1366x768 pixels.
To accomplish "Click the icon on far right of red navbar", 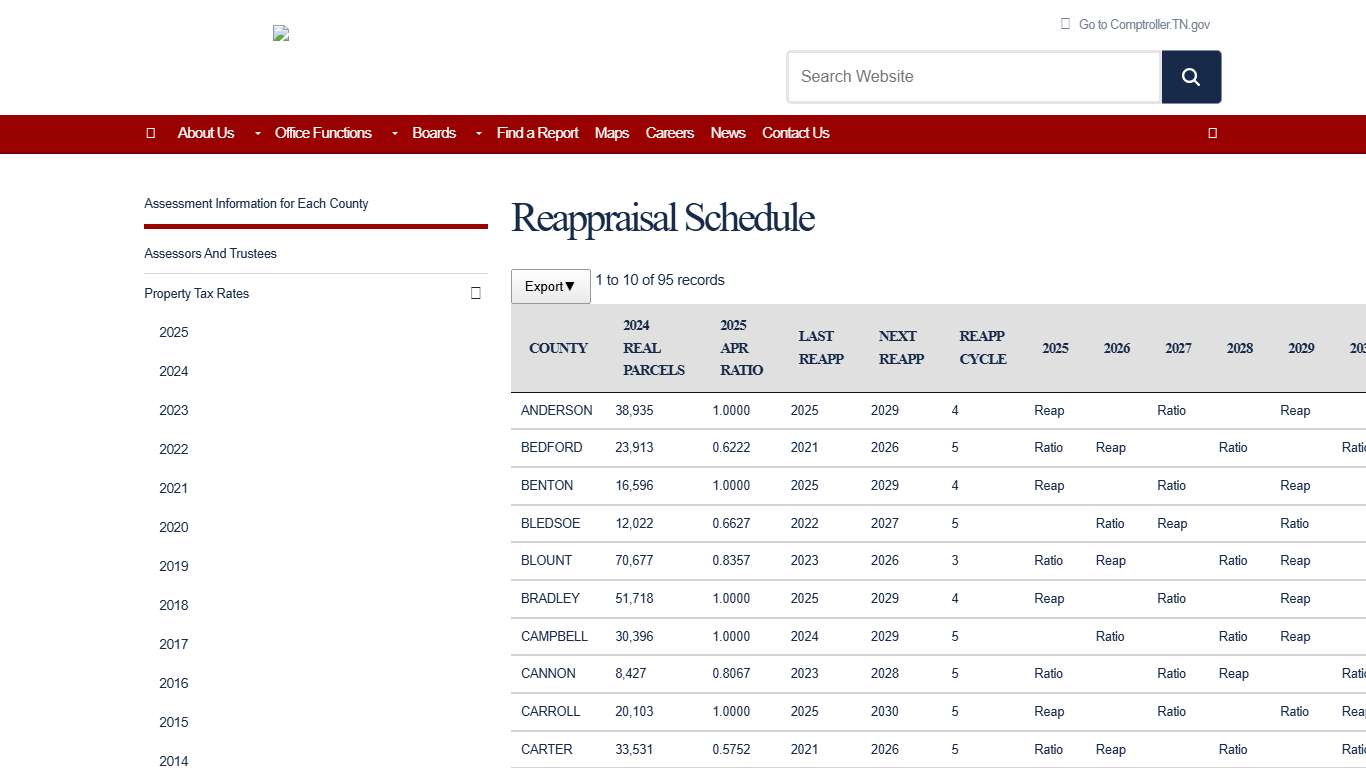I will point(1212,133).
